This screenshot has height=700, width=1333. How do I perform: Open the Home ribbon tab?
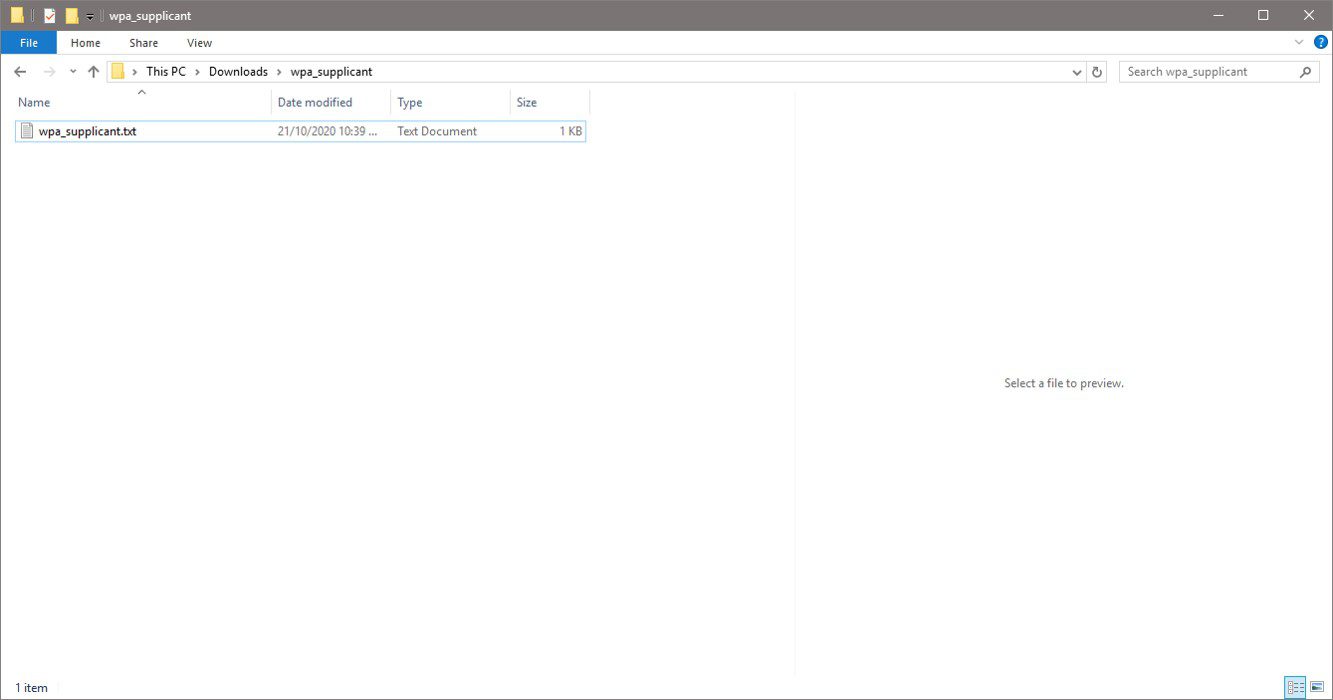(85, 43)
